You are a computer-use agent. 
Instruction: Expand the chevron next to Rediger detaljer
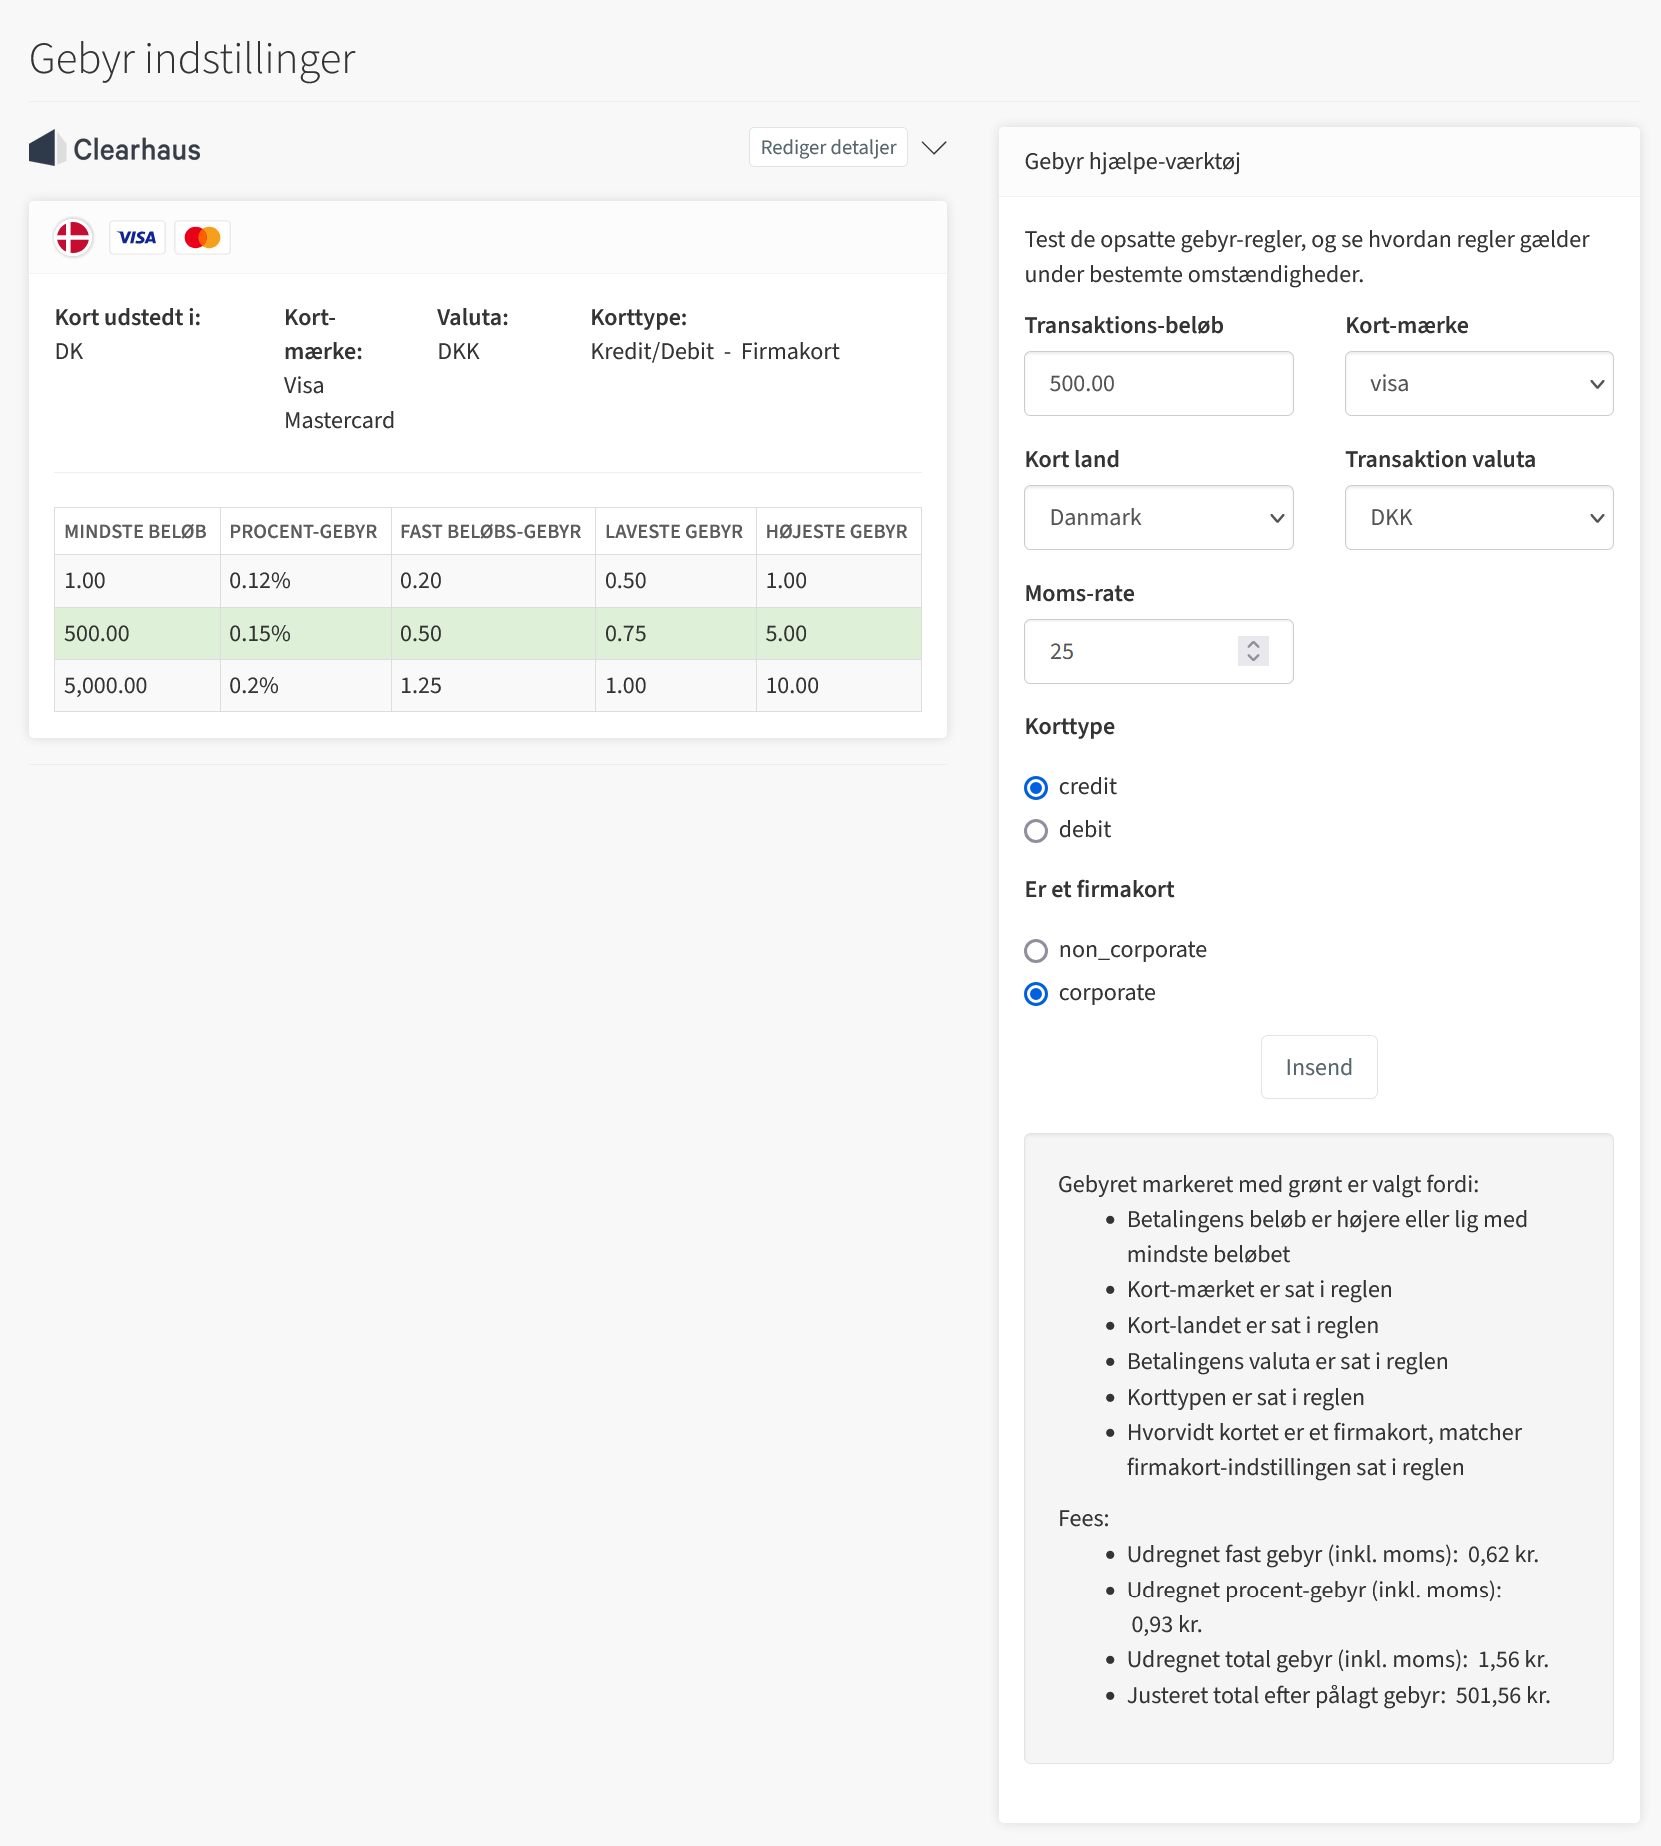(934, 148)
